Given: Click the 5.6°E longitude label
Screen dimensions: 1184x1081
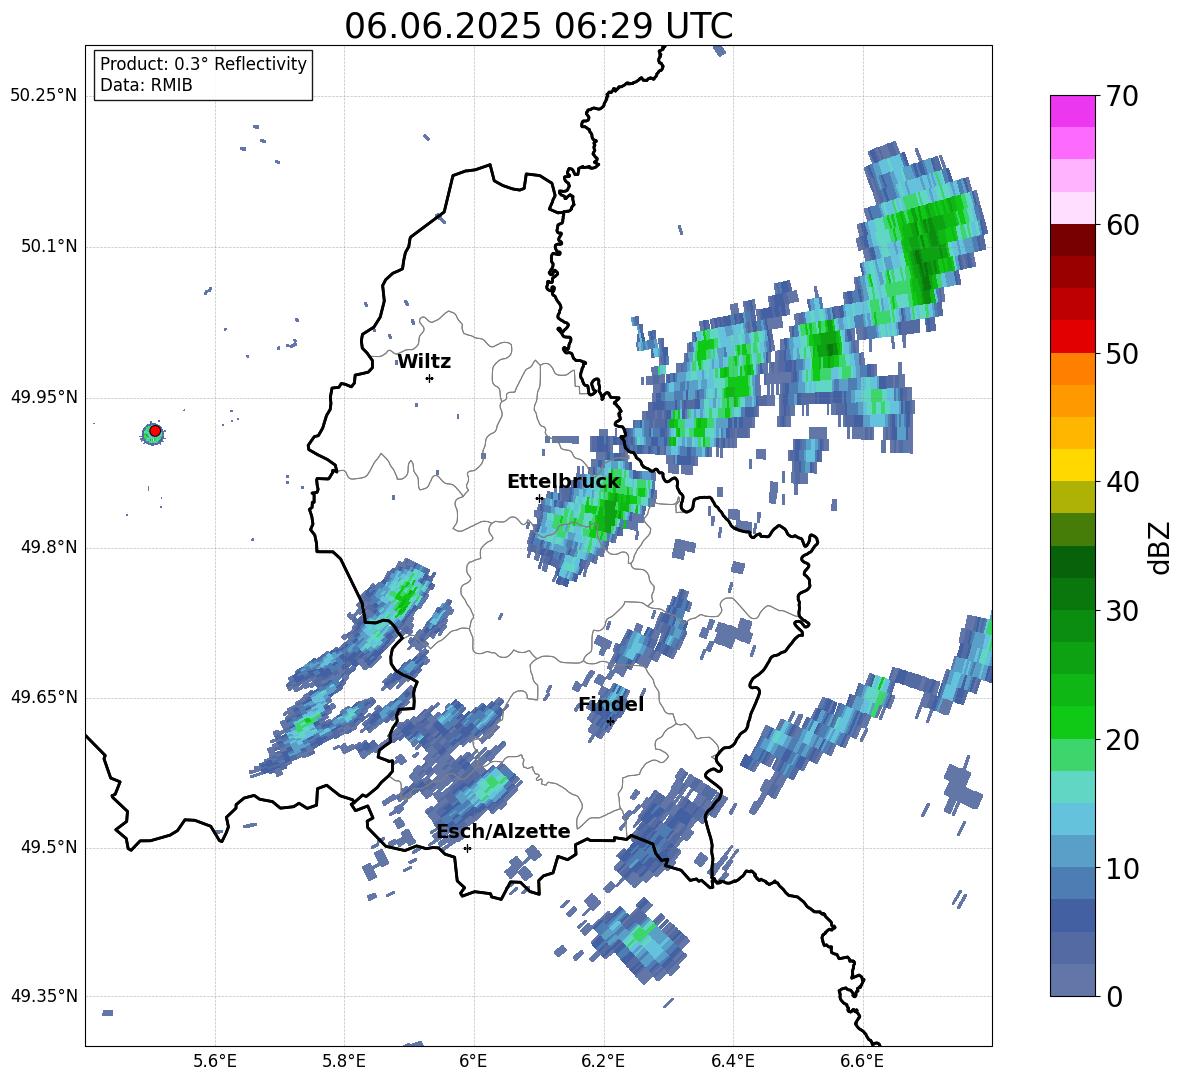Looking at the screenshot, I should point(215,1061).
